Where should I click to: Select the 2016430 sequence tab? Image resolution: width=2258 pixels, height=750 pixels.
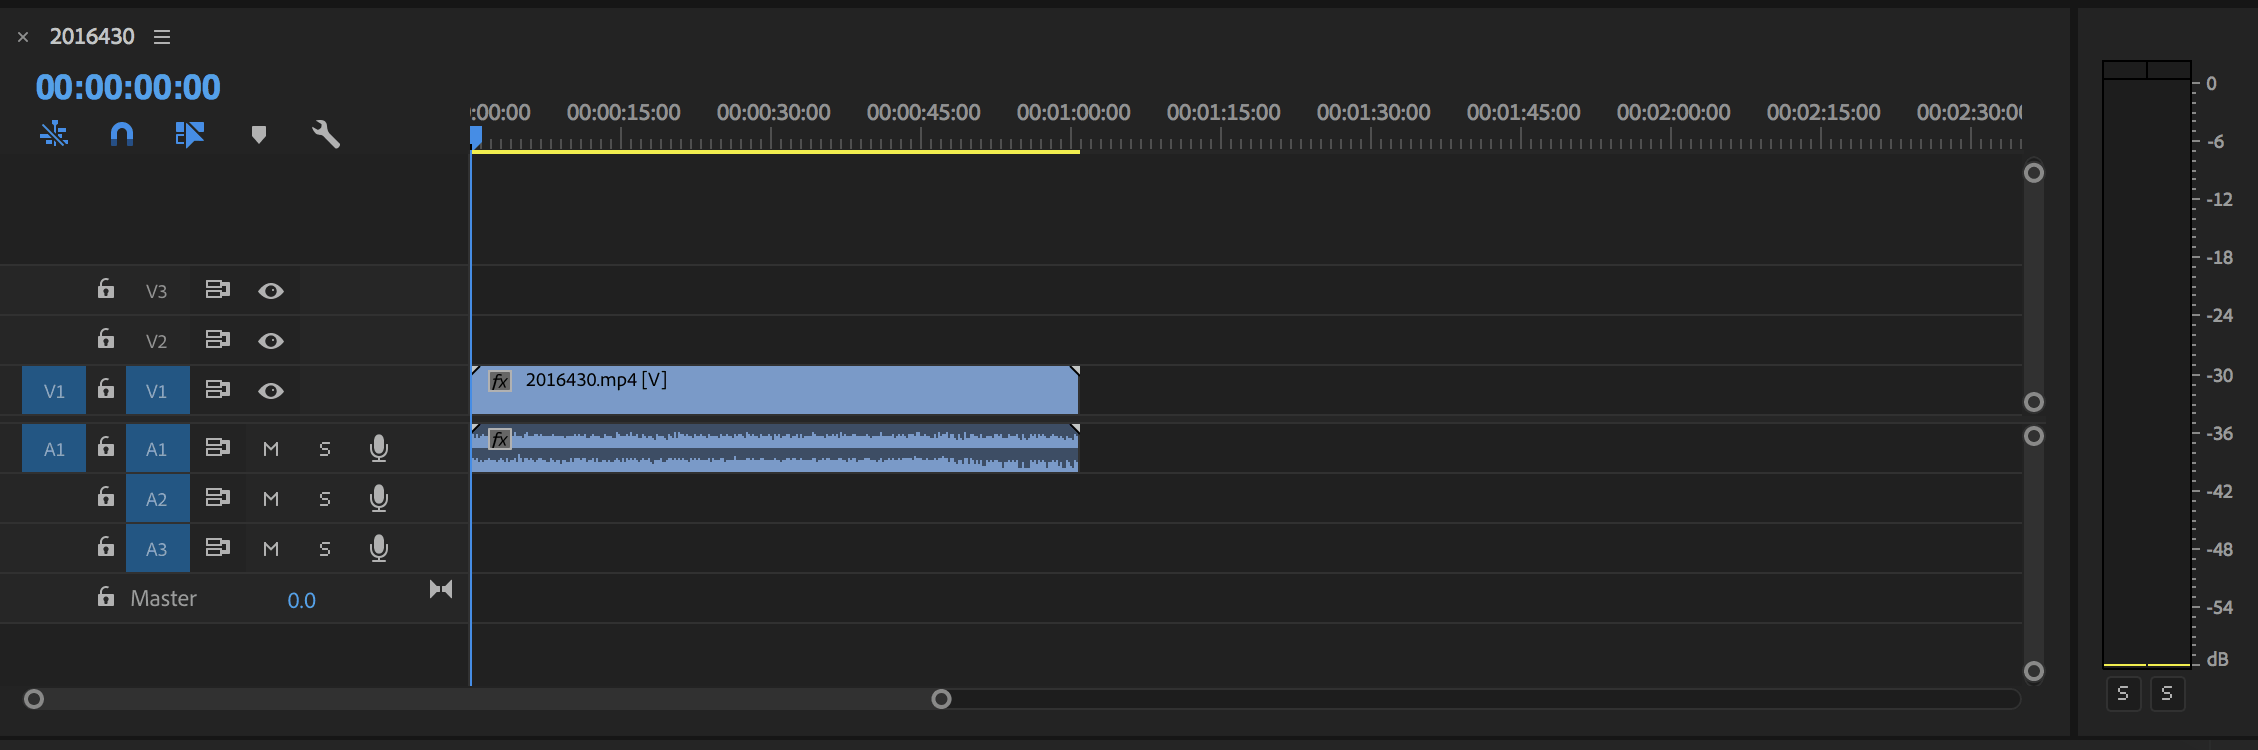click(92, 36)
